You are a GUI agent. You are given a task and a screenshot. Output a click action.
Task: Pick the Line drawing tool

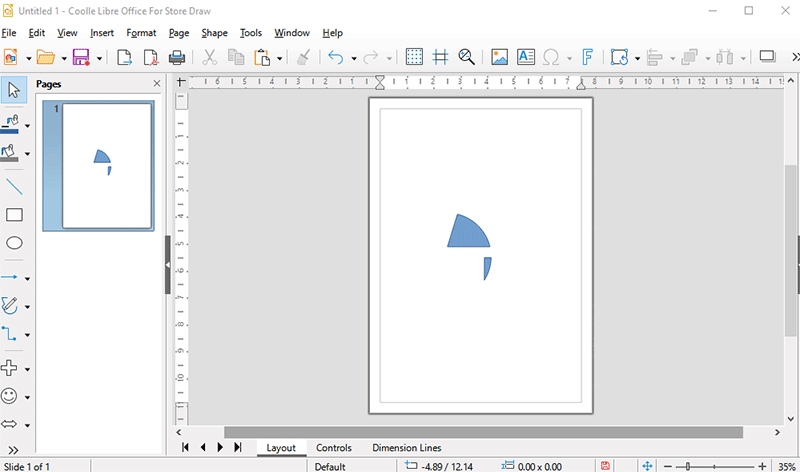click(x=15, y=186)
